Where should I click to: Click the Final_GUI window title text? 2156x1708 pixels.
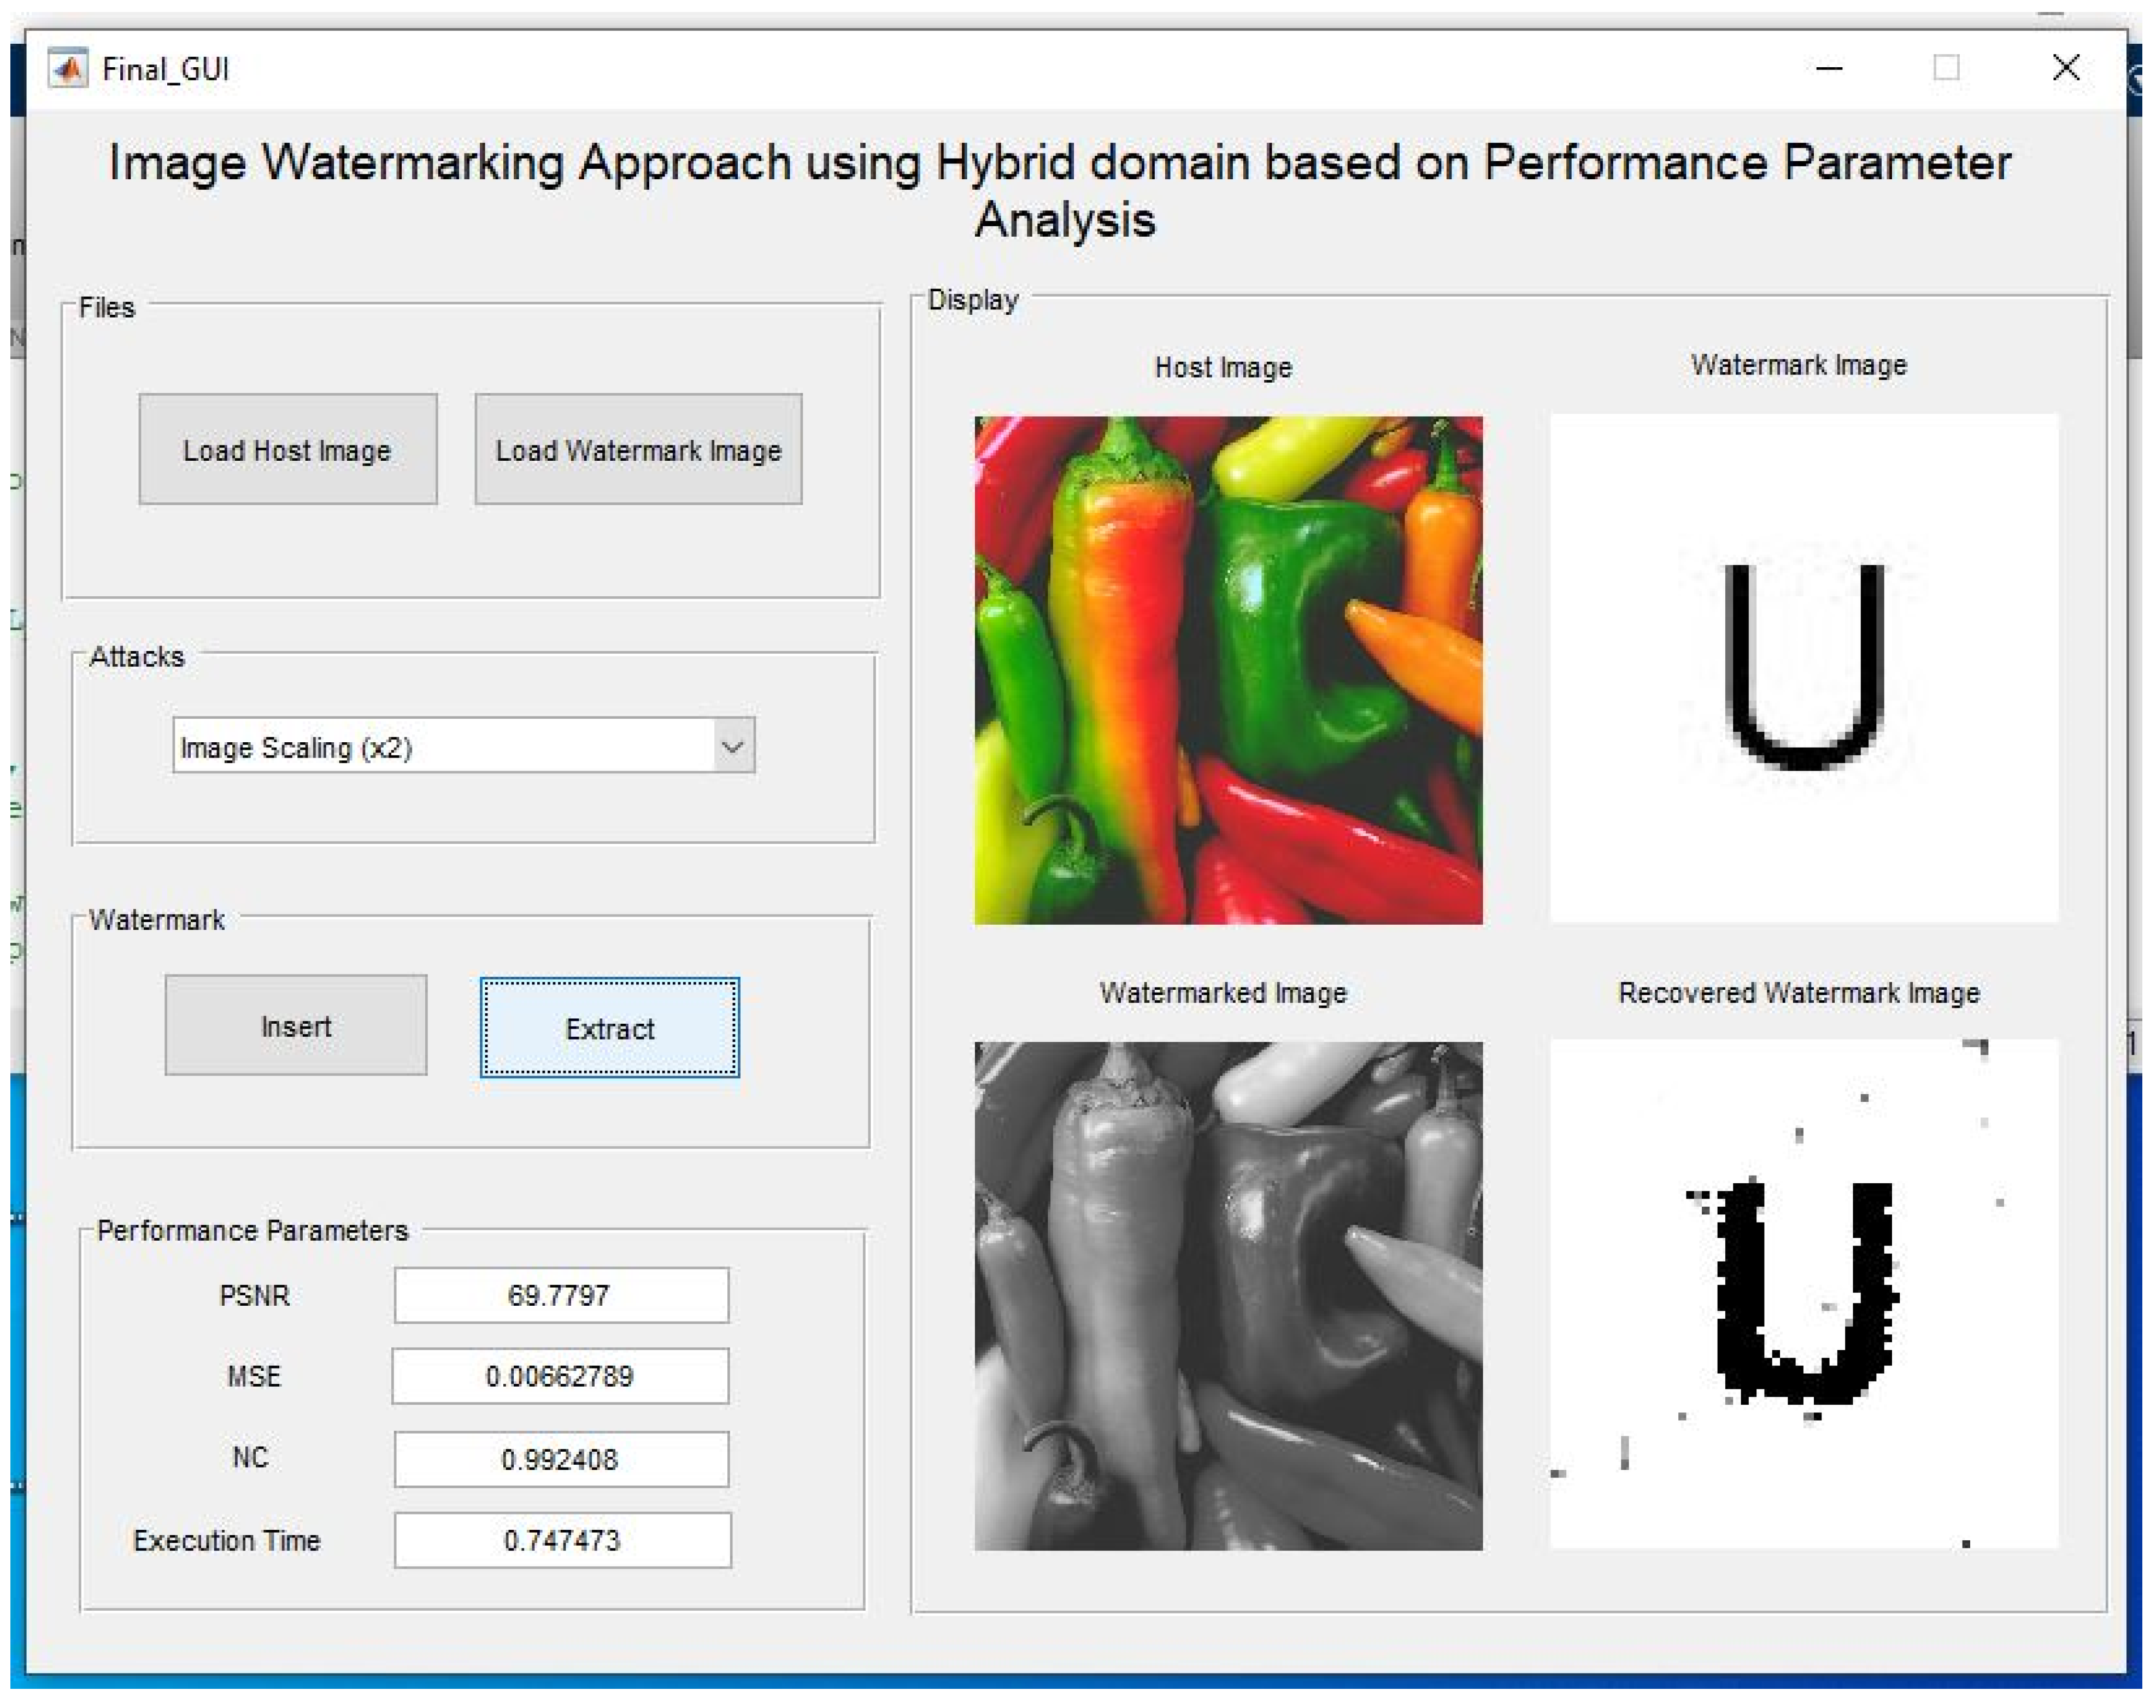pos(166,69)
